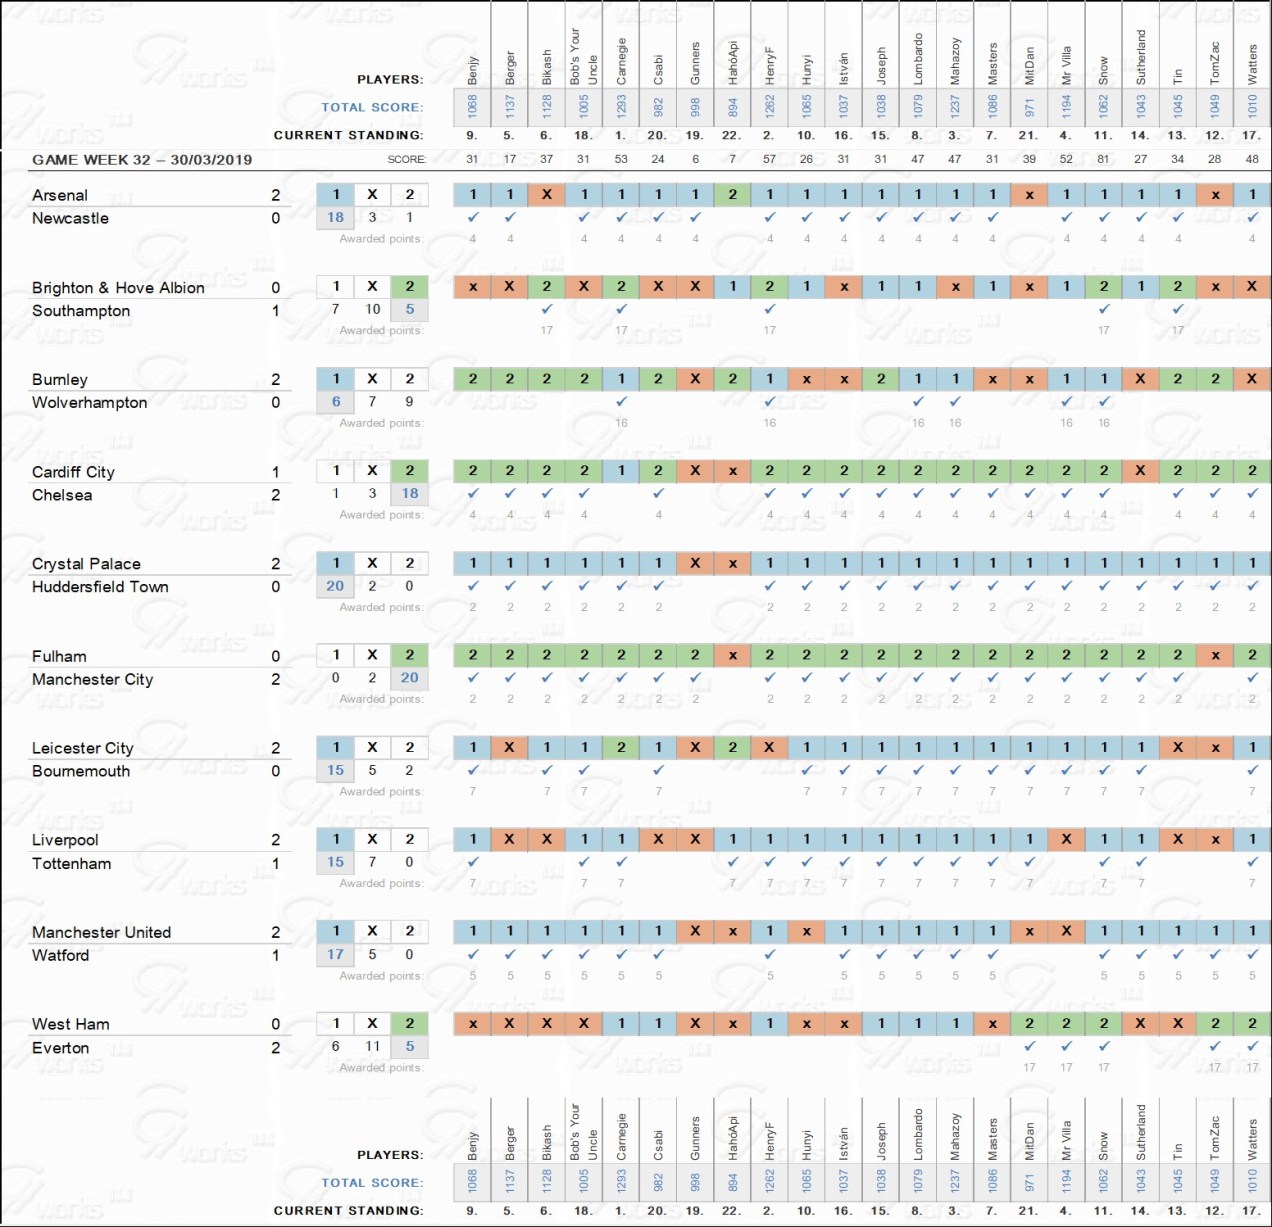Click Tin's checkmark in the Brighton–Southampton row
This screenshot has width=1272, height=1227.
click(1178, 309)
